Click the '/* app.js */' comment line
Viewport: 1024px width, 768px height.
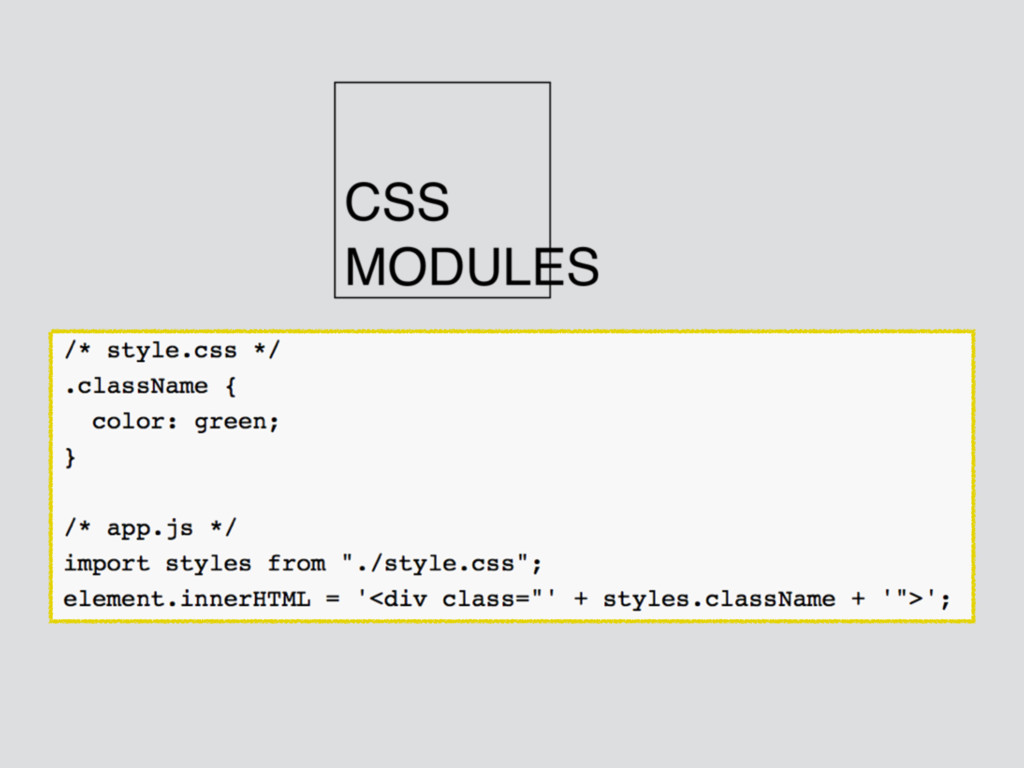pyautogui.click(x=150, y=528)
